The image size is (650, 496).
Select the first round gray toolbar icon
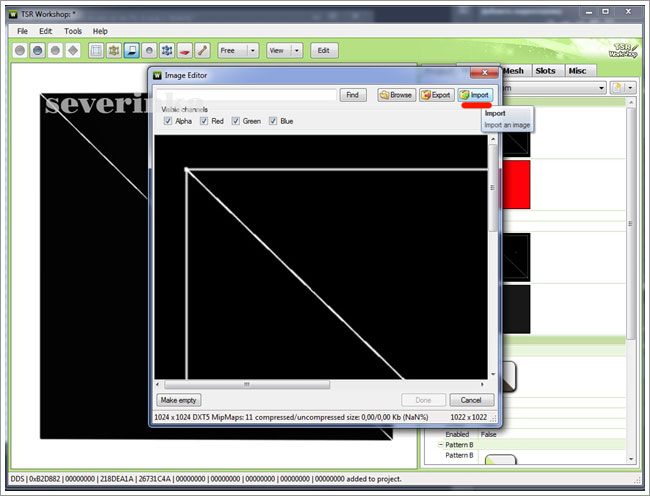click(x=20, y=50)
